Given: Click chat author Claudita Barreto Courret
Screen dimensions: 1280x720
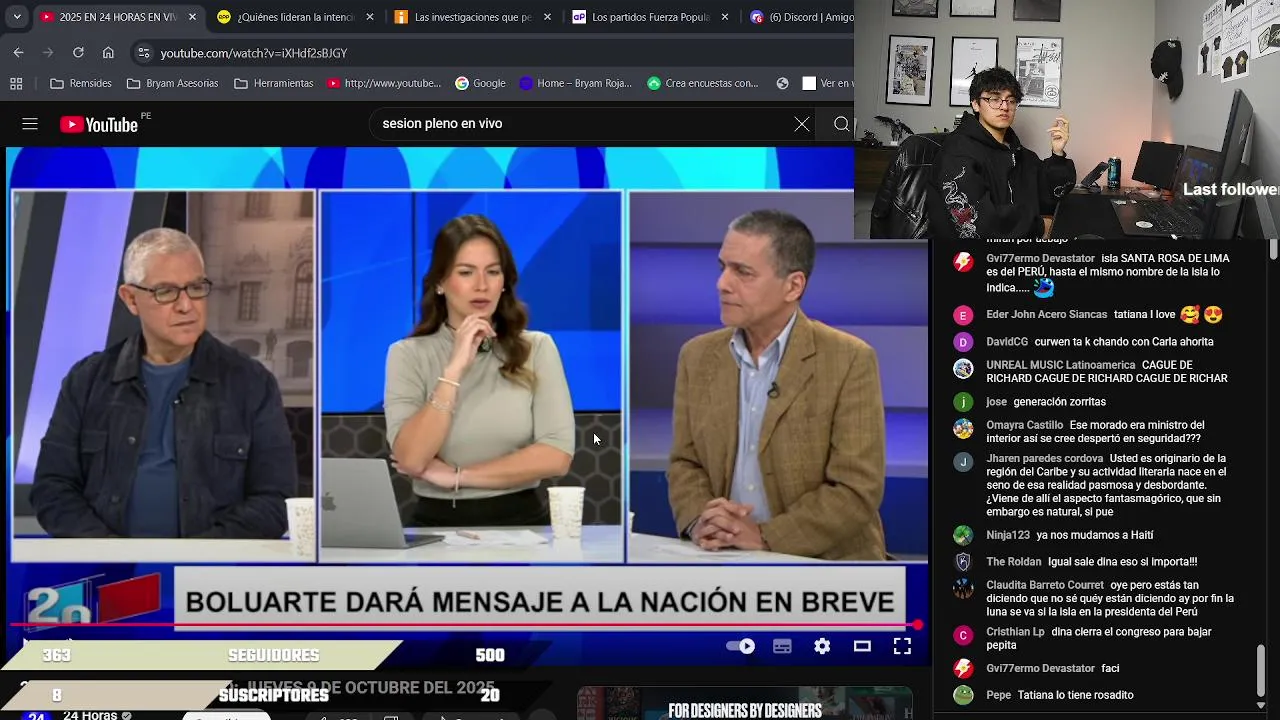Looking at the screenshot, I should click(1045, 585).
